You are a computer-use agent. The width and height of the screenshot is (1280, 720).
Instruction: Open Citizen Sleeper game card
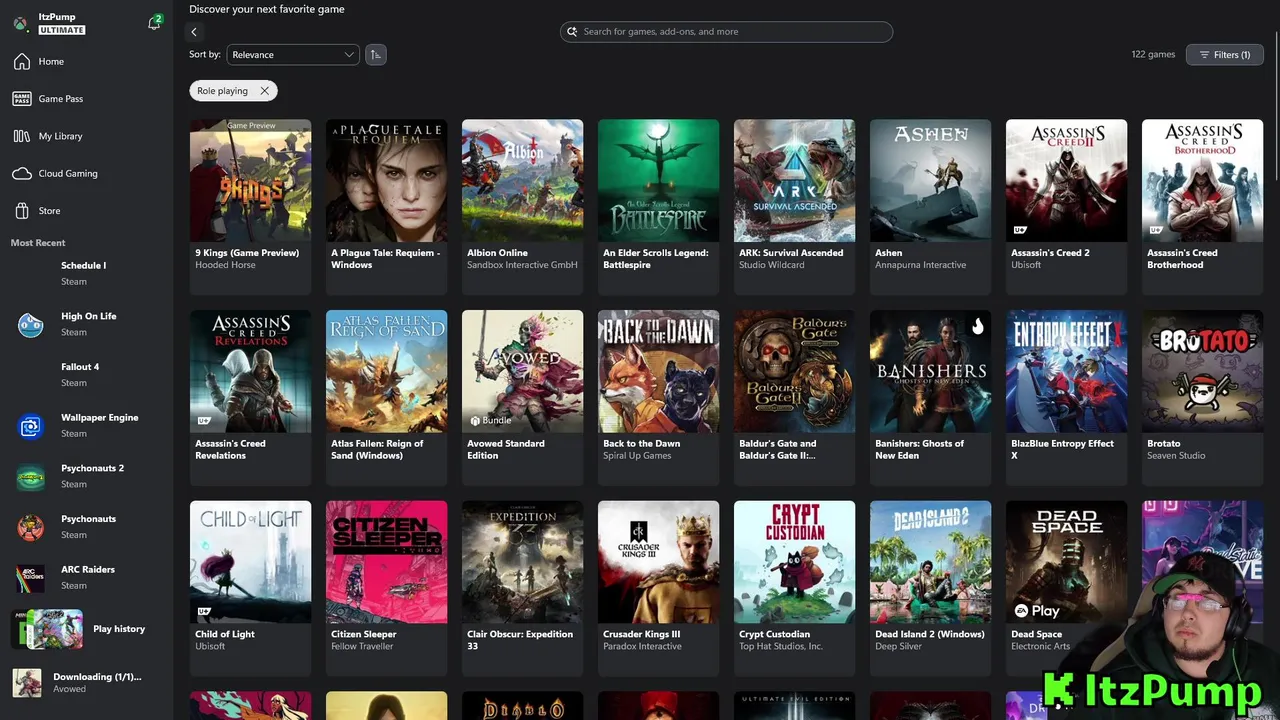(x=386, y=588)
